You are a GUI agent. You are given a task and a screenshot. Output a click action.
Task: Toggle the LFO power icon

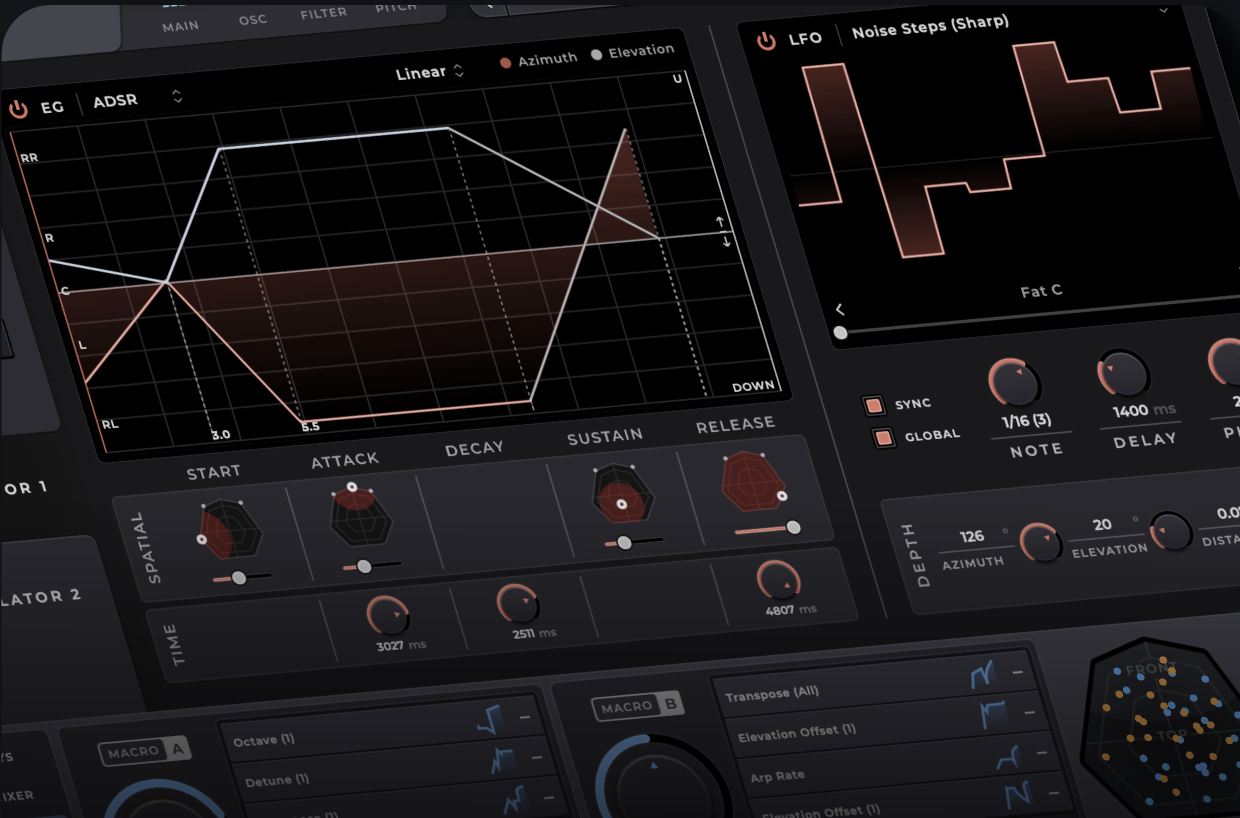click(766, 40)
